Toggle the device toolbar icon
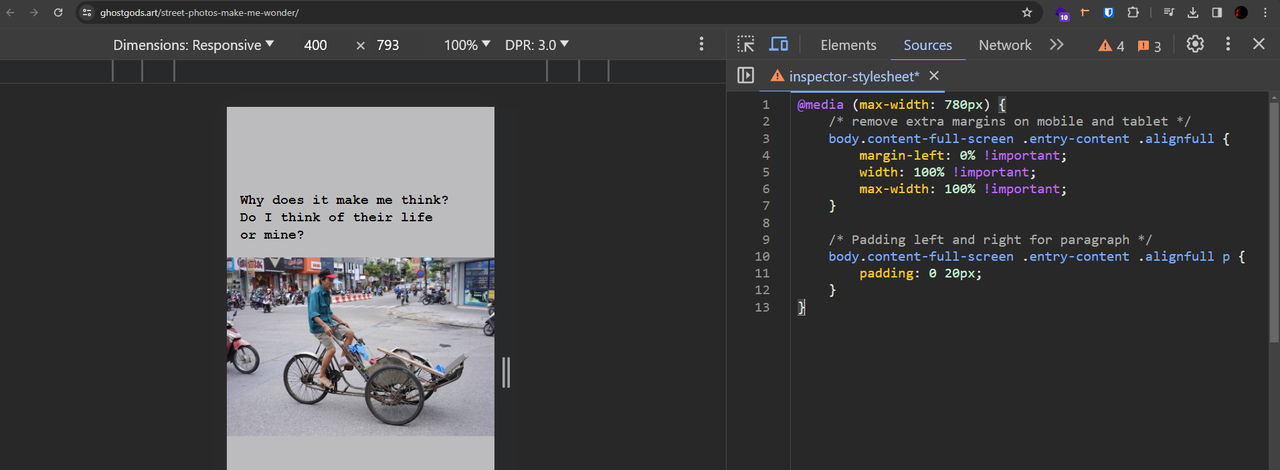The width and height of the screenshot is (1280, 470). click(x=779, y=44)
